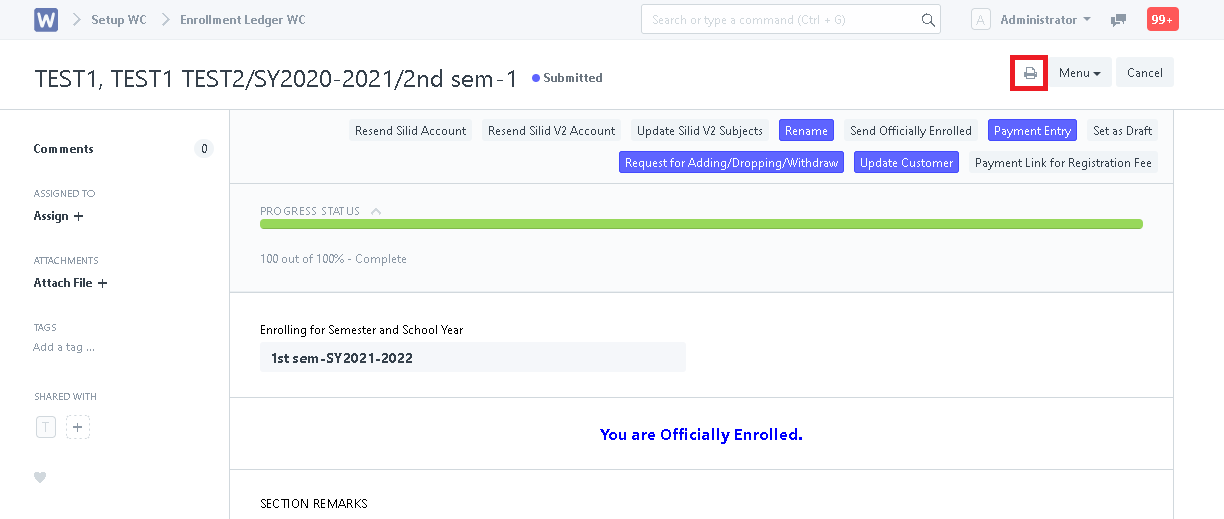Click the Administrator avatar icon
Viewport: 1224px width, 519px height.
click(x=981, y=20)
